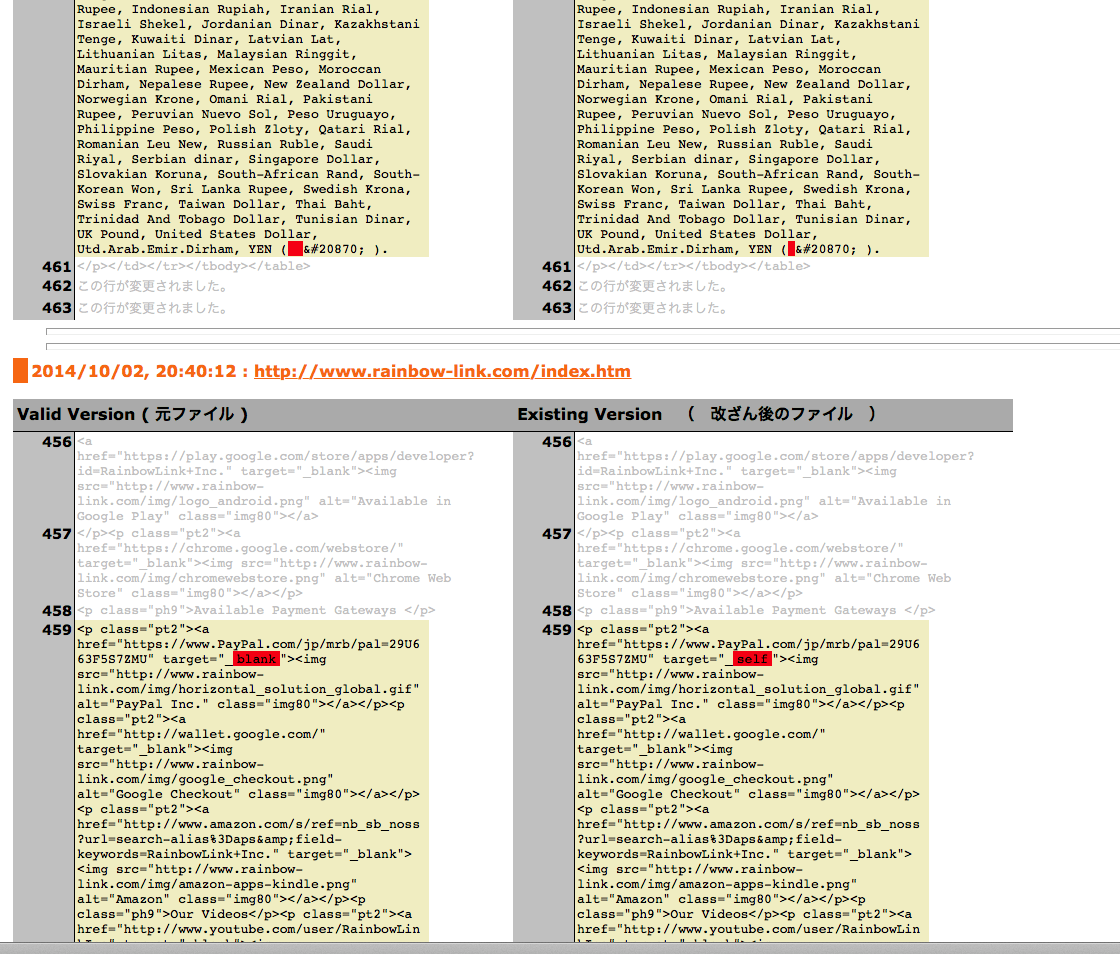Select the 'Existing Version ( 改ざん後のファイル )' header
Screen dimensions: 1120x954
(696, 414)
